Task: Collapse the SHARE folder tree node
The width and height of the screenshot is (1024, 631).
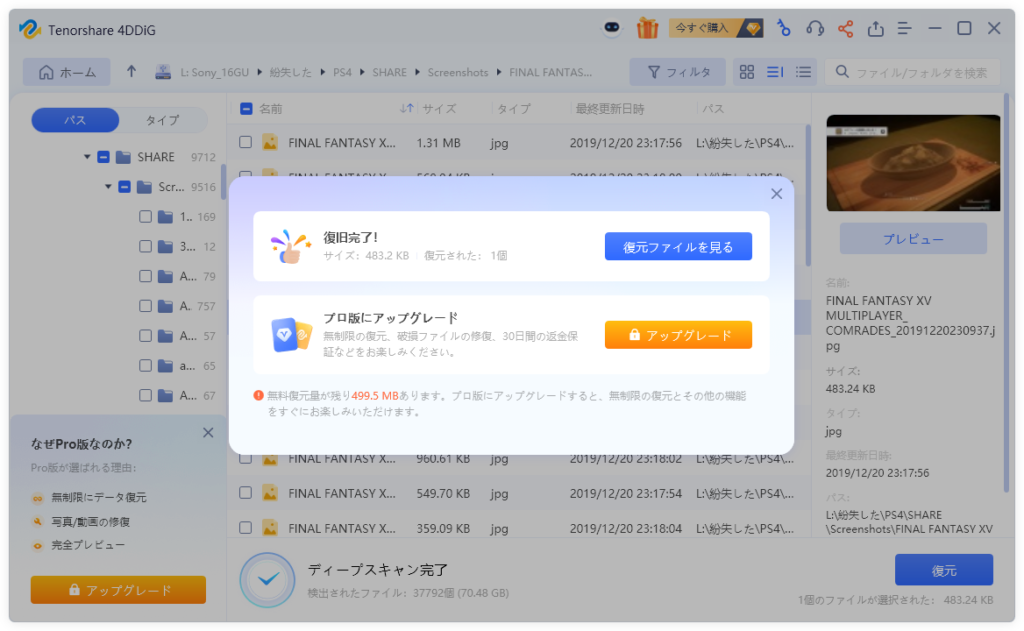Action: point(87,157)
